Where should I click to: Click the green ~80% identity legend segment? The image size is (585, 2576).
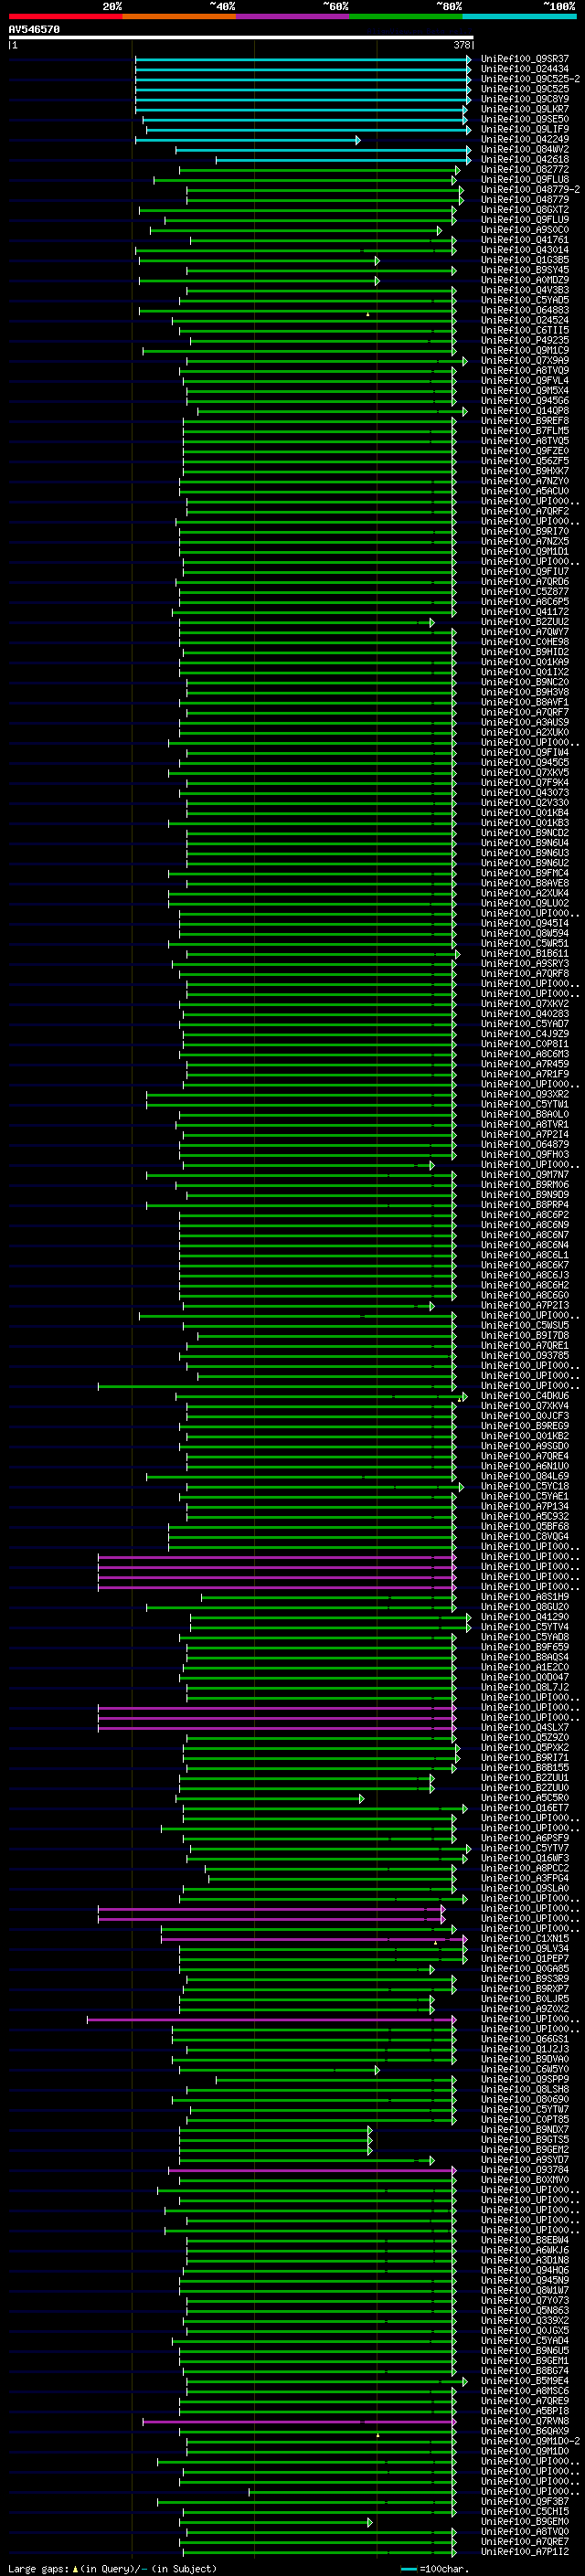coord(406,16)
